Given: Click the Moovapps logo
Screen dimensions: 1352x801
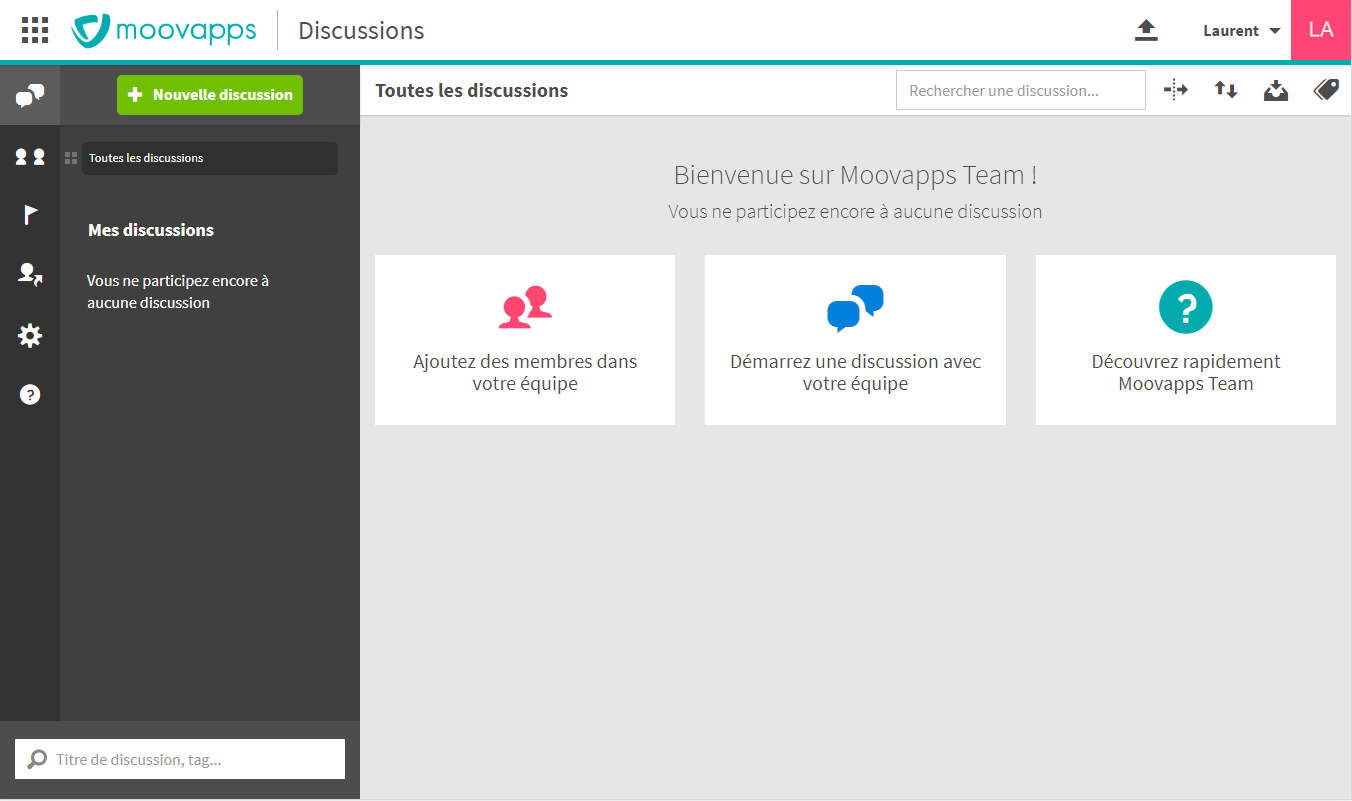Looking at the screenshot, I should pyautogui.click(x=164, y=30).
